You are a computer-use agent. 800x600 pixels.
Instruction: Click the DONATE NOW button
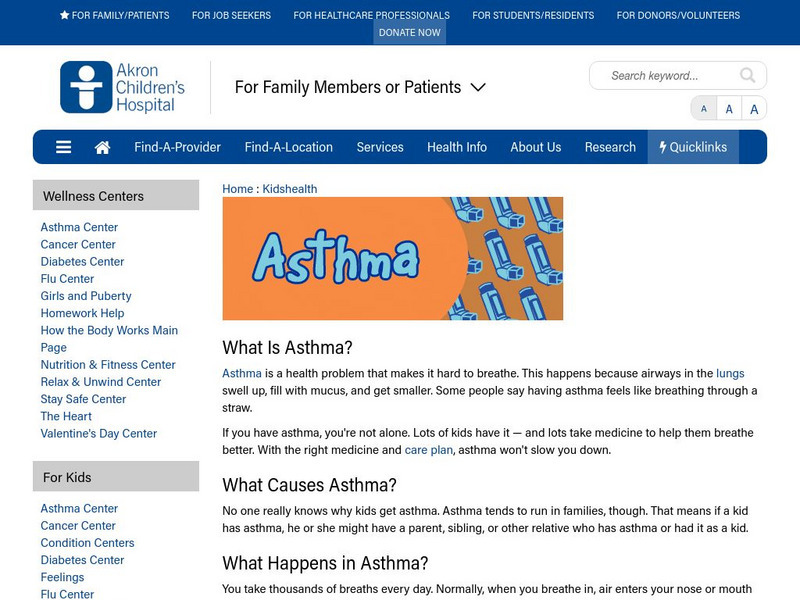[410, 32]
